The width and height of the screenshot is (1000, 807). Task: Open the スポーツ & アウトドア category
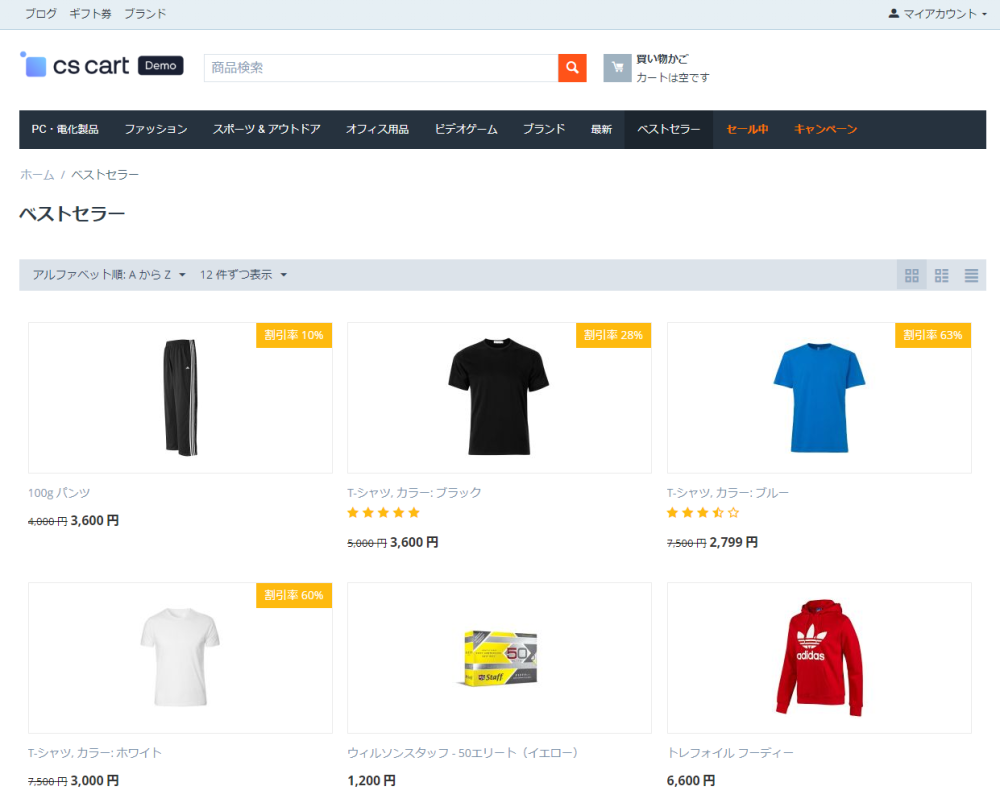click(x=267, y=130)
